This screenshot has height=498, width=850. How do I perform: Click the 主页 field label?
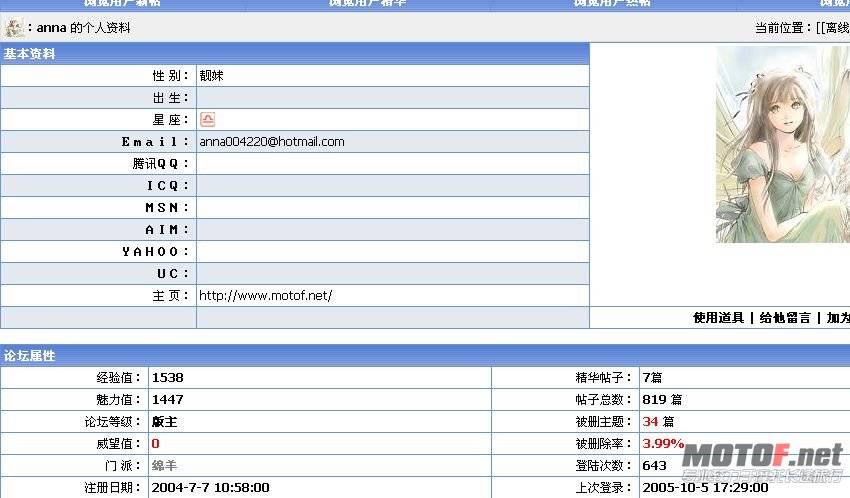(171, 295)
